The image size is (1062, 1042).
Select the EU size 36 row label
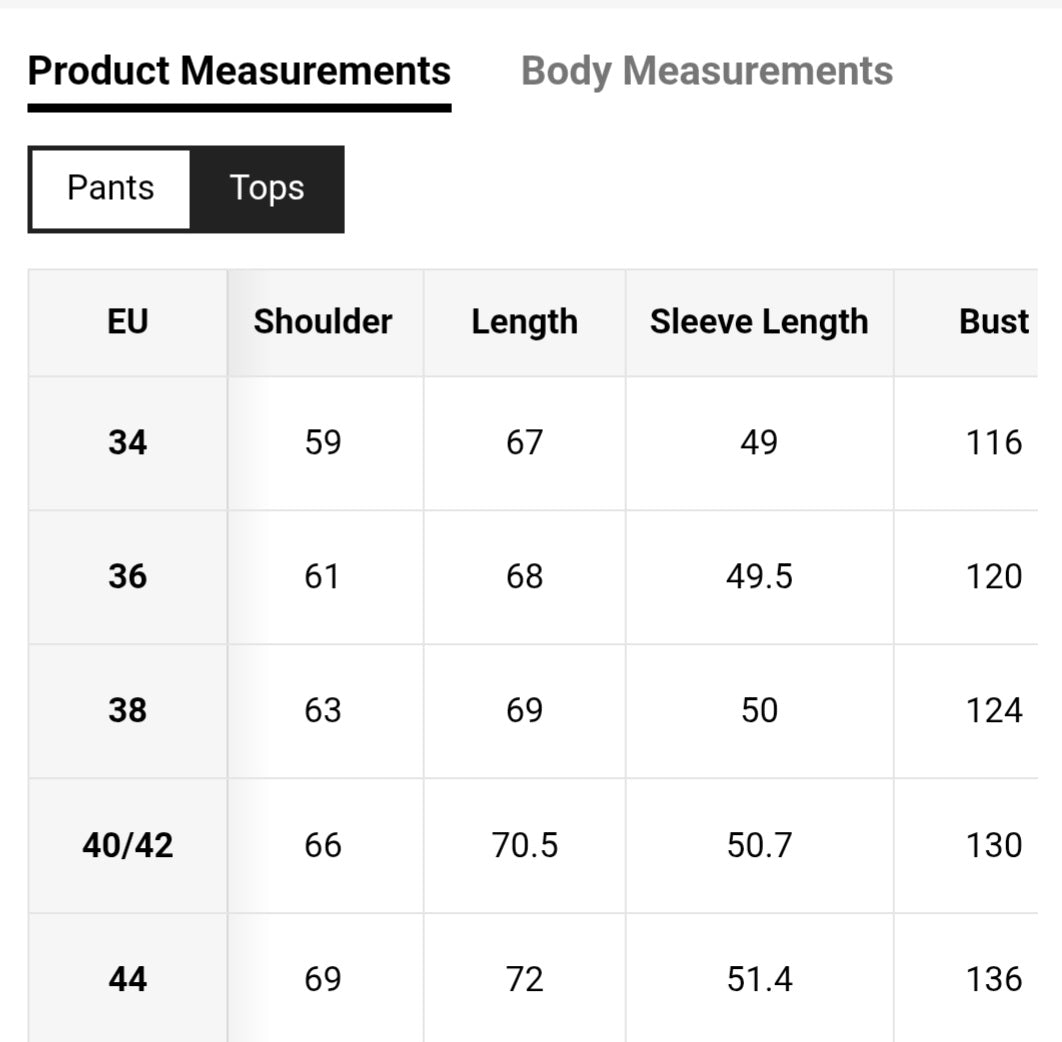tap(127, 576)
